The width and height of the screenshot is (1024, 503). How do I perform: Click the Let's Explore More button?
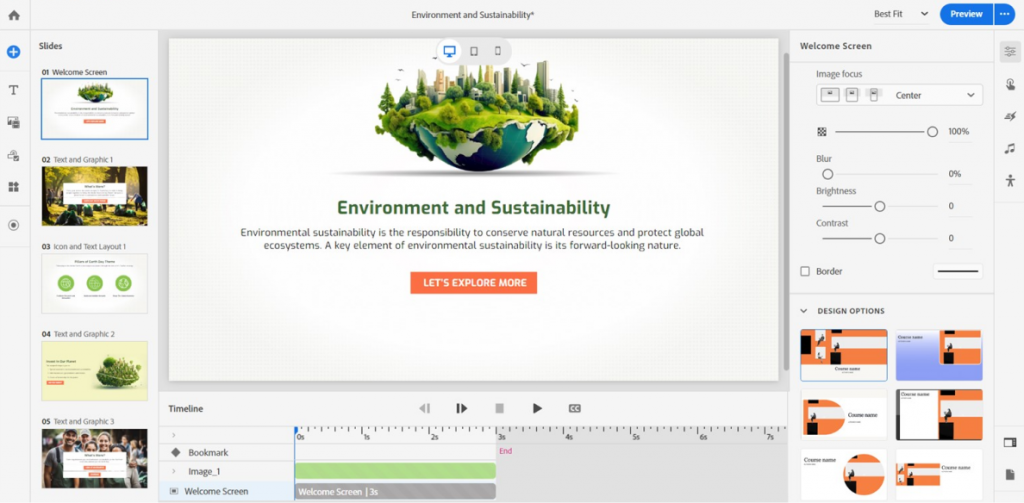(x=474, y=283)
